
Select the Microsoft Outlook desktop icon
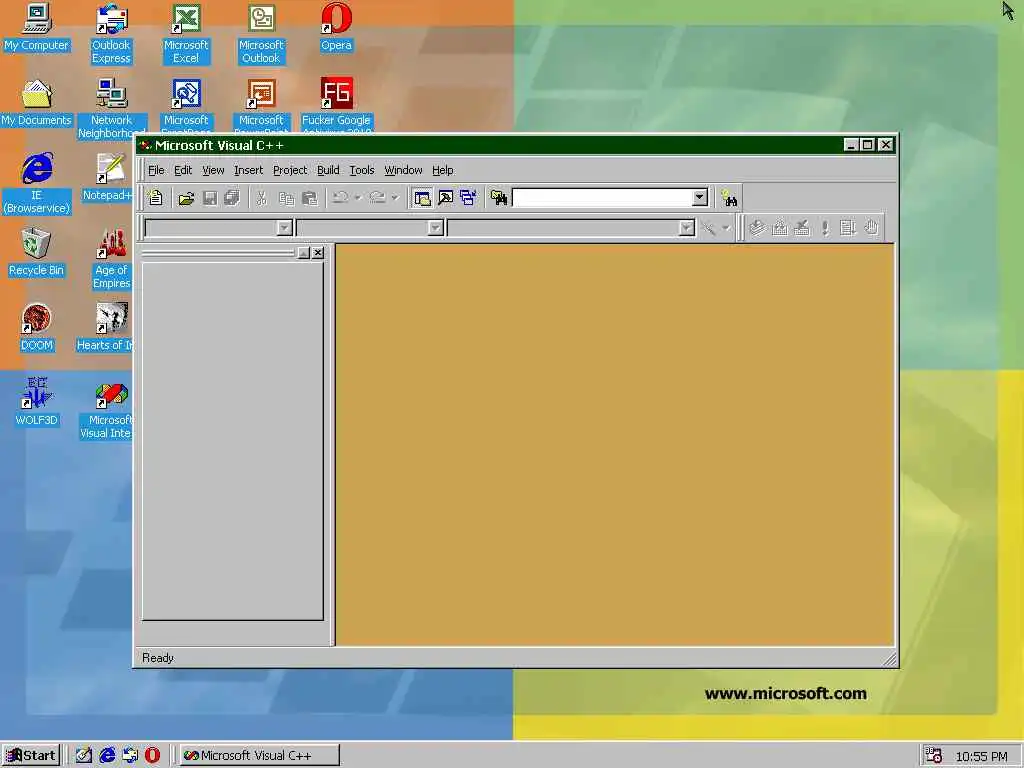pos(261,34)
